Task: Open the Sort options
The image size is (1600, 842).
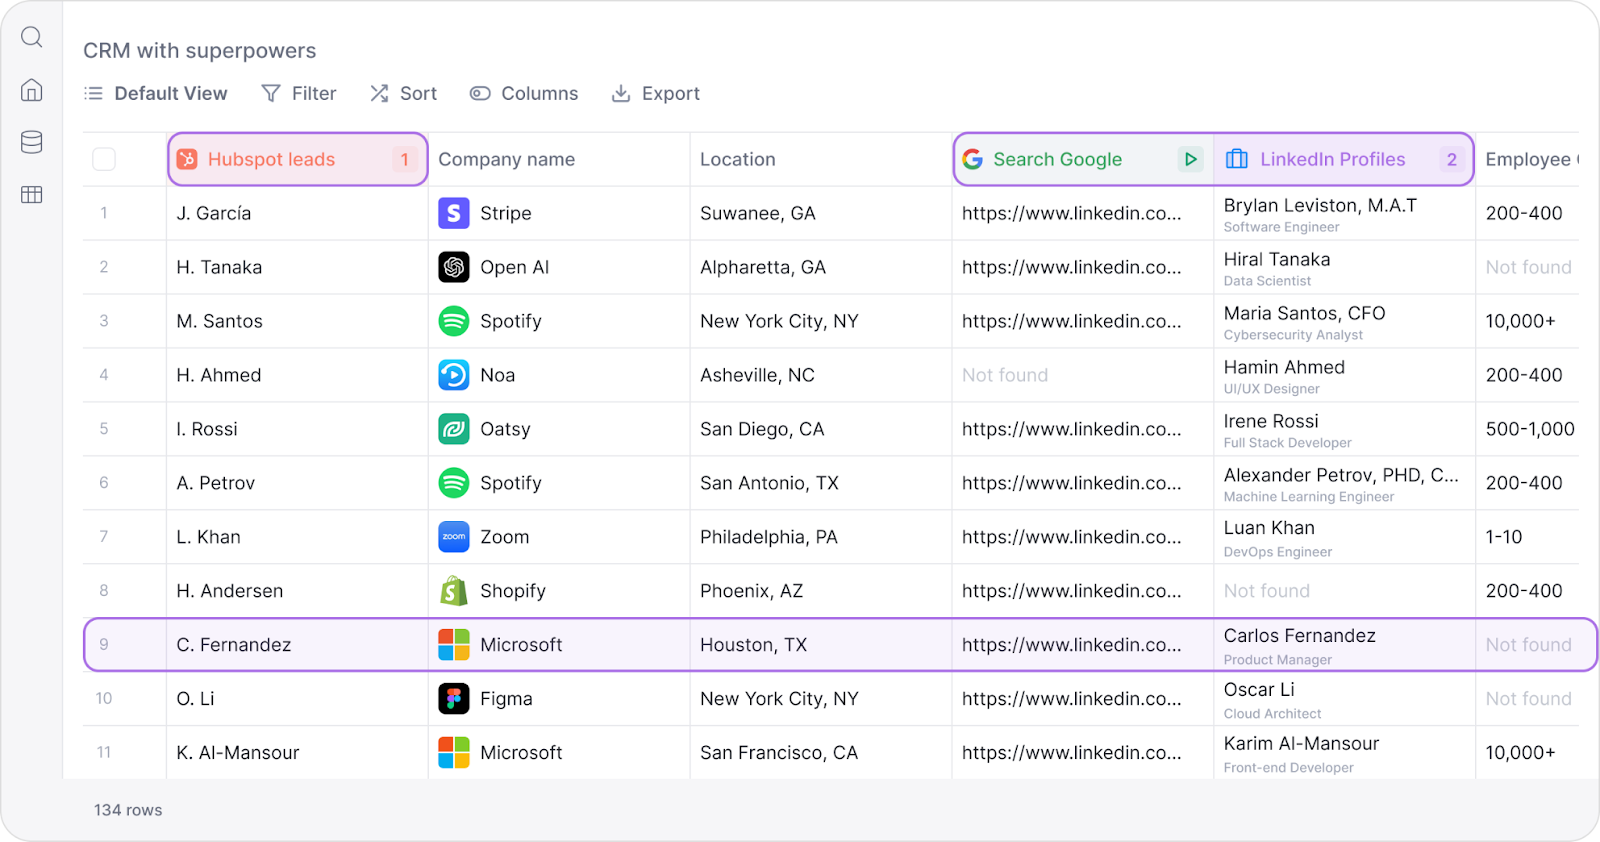Action: pyautogui.click(x=403, y=93)
